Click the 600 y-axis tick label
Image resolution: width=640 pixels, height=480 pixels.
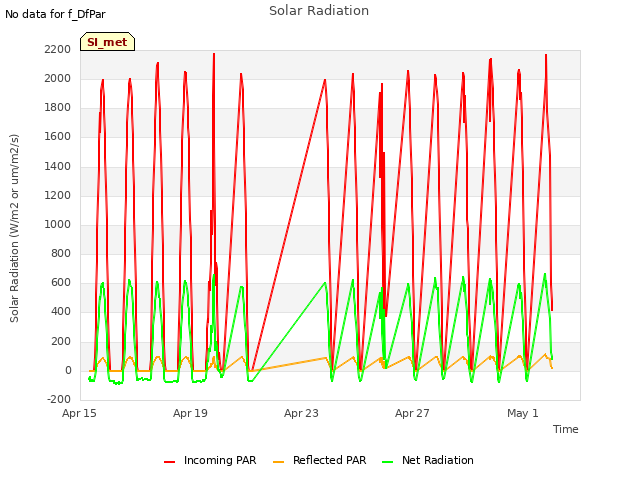tap(61, 282)
